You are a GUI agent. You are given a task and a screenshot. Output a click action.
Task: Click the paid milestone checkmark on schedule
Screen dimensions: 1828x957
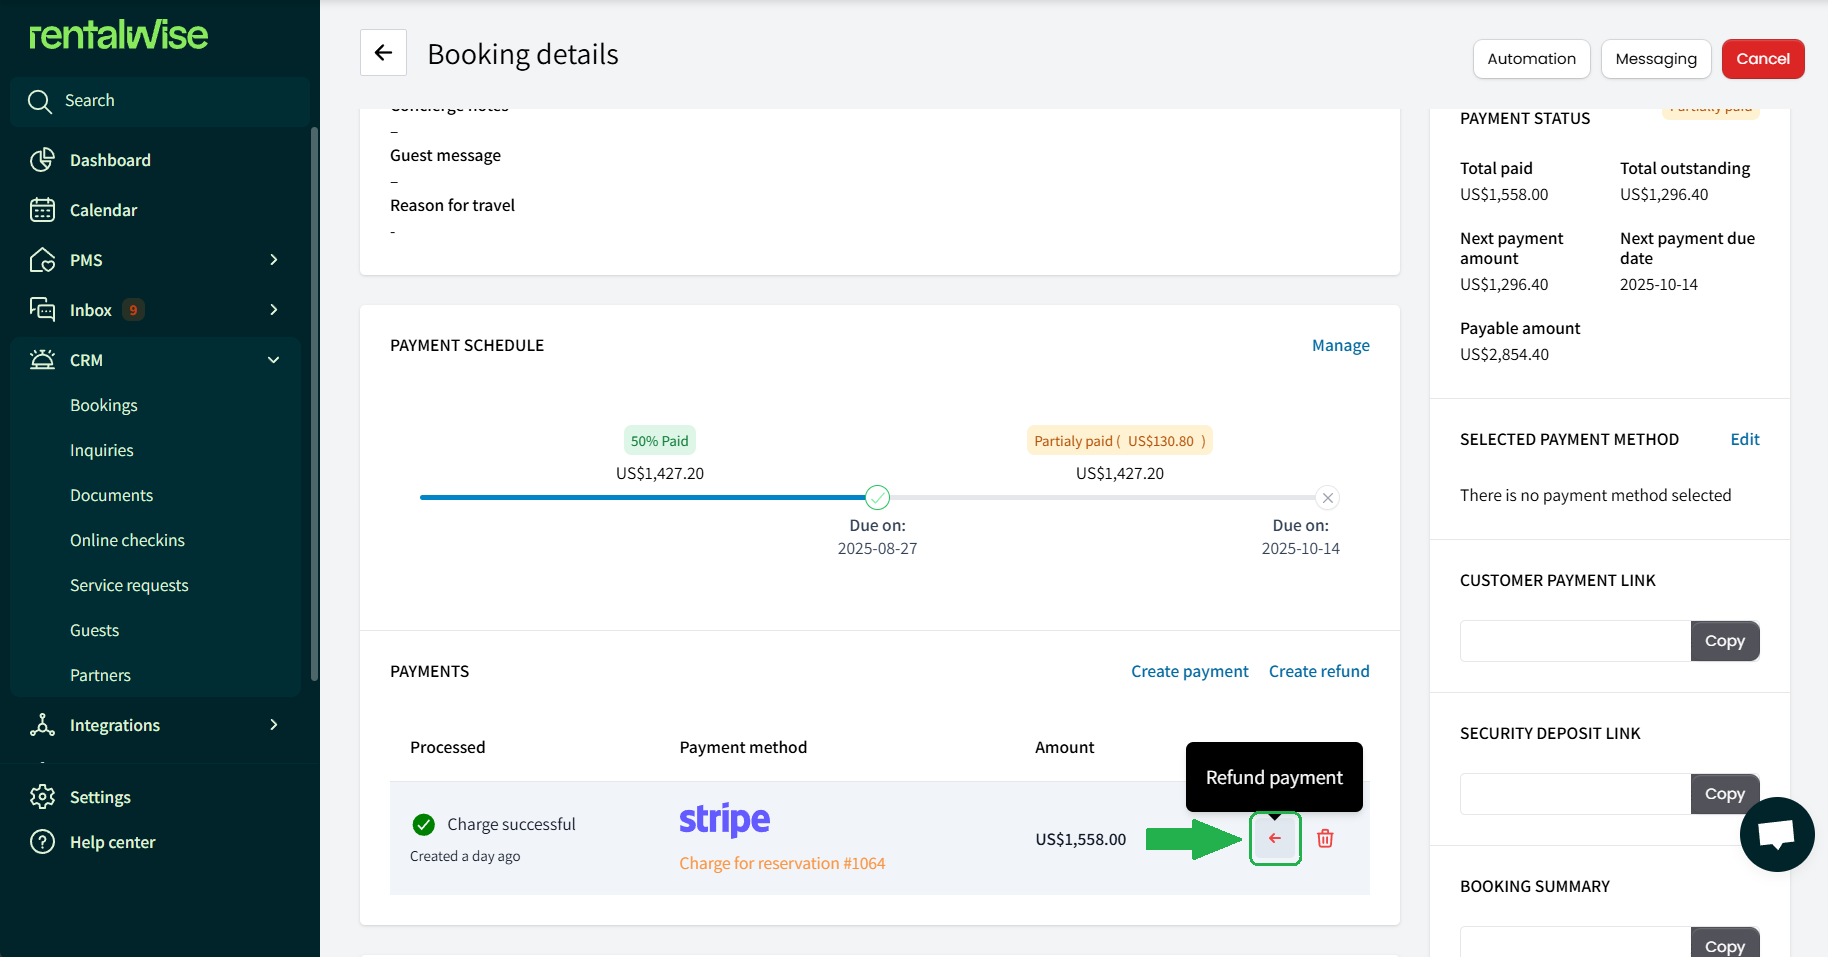pos(877,497)
